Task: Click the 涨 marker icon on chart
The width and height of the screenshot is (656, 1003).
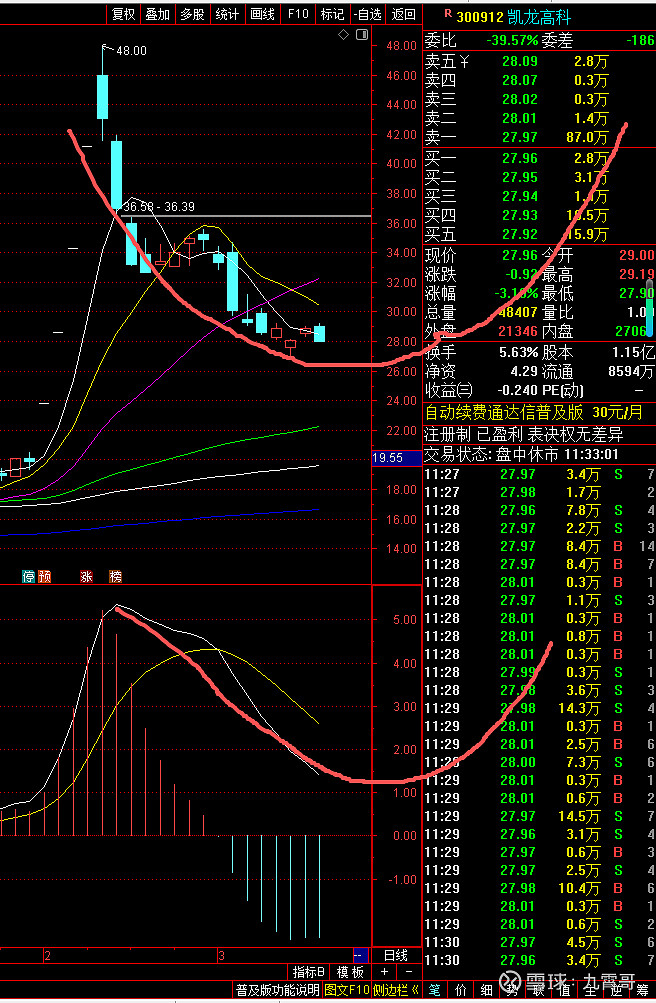Action: coord(86,576)
